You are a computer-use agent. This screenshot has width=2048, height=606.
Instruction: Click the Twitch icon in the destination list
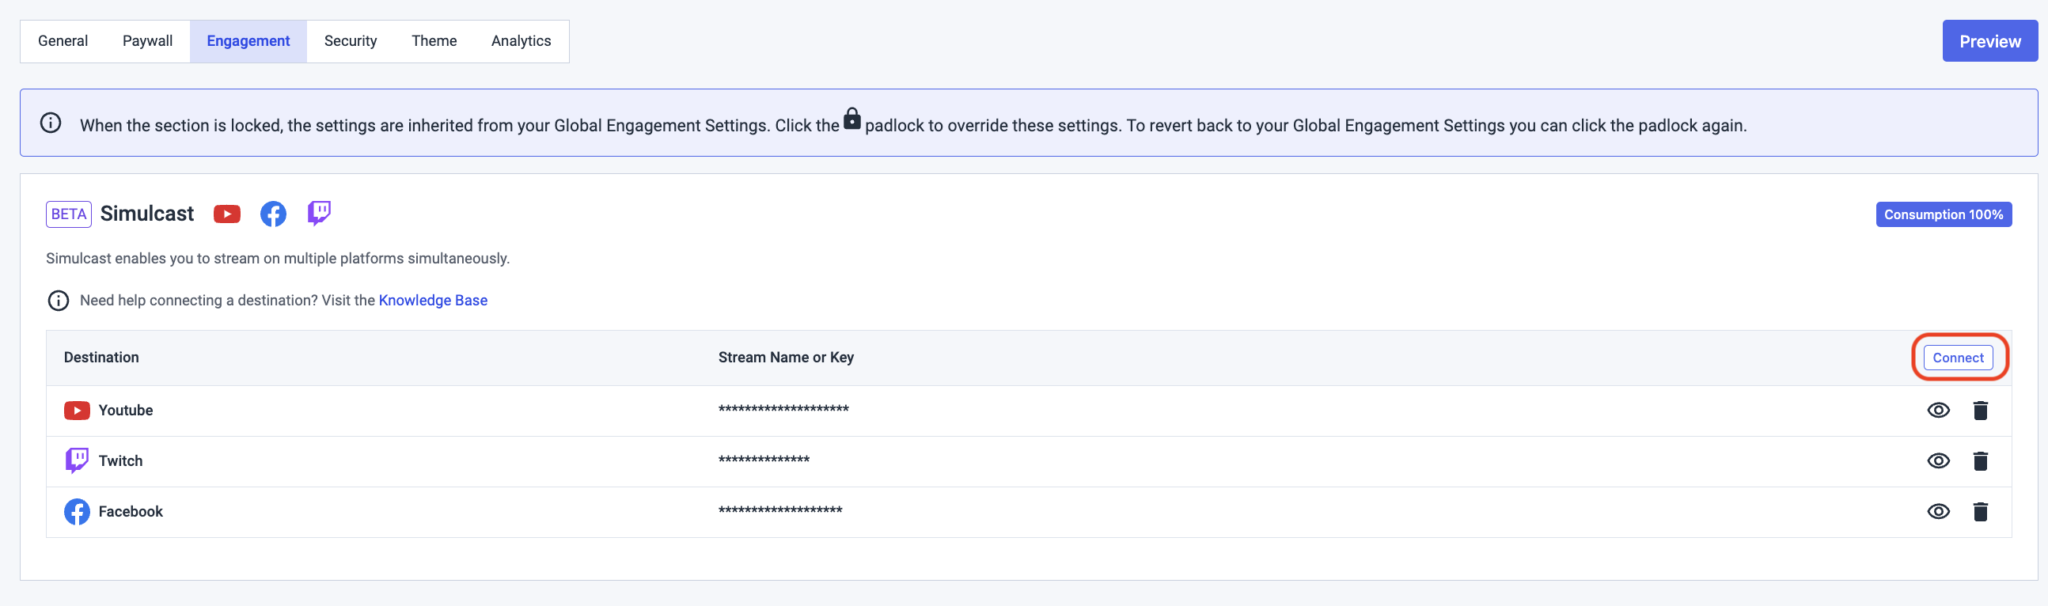click(77, 460)
